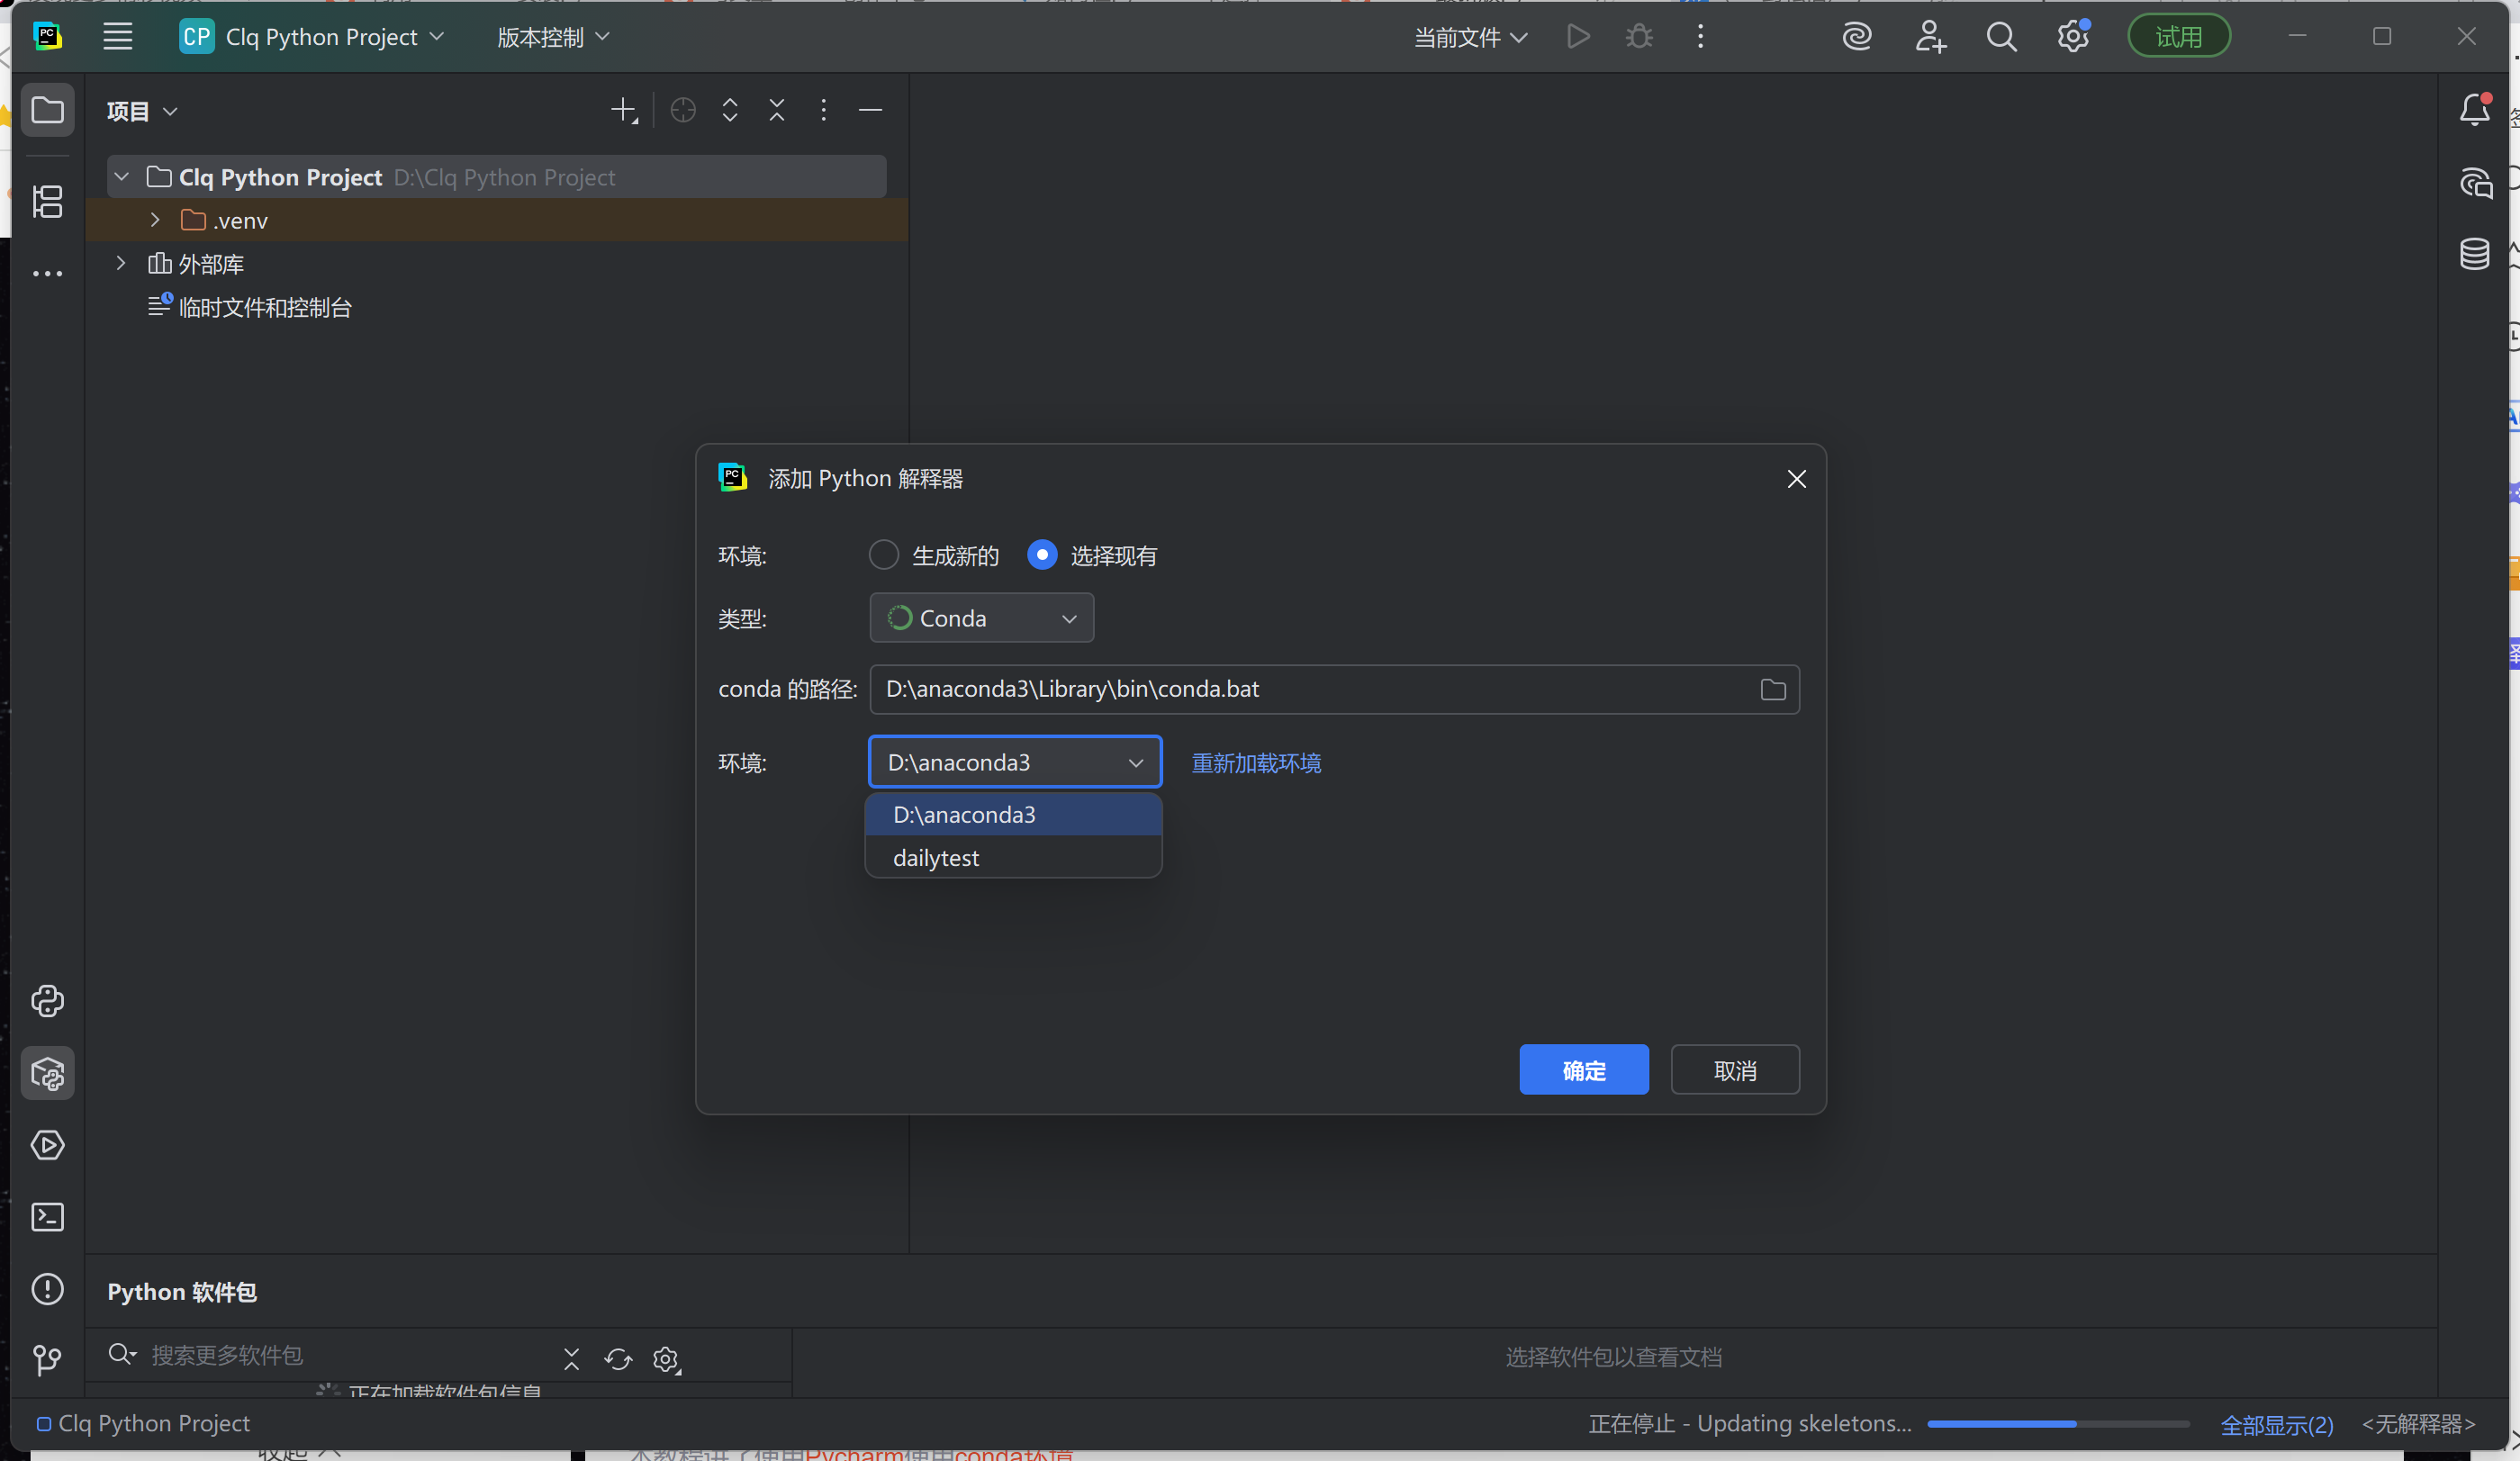Open Code With Me add-user icon
The width and height of the screenshot is (2520, 1461).
coord(1930,37)
